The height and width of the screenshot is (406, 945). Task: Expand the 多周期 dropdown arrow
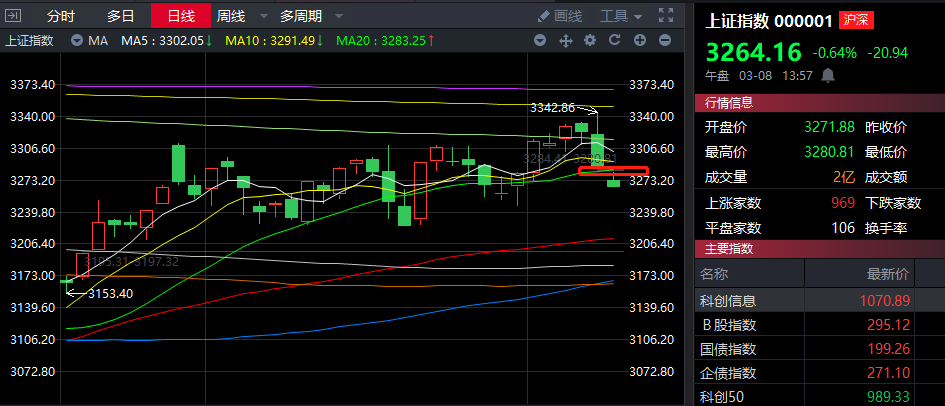point(339,16)
